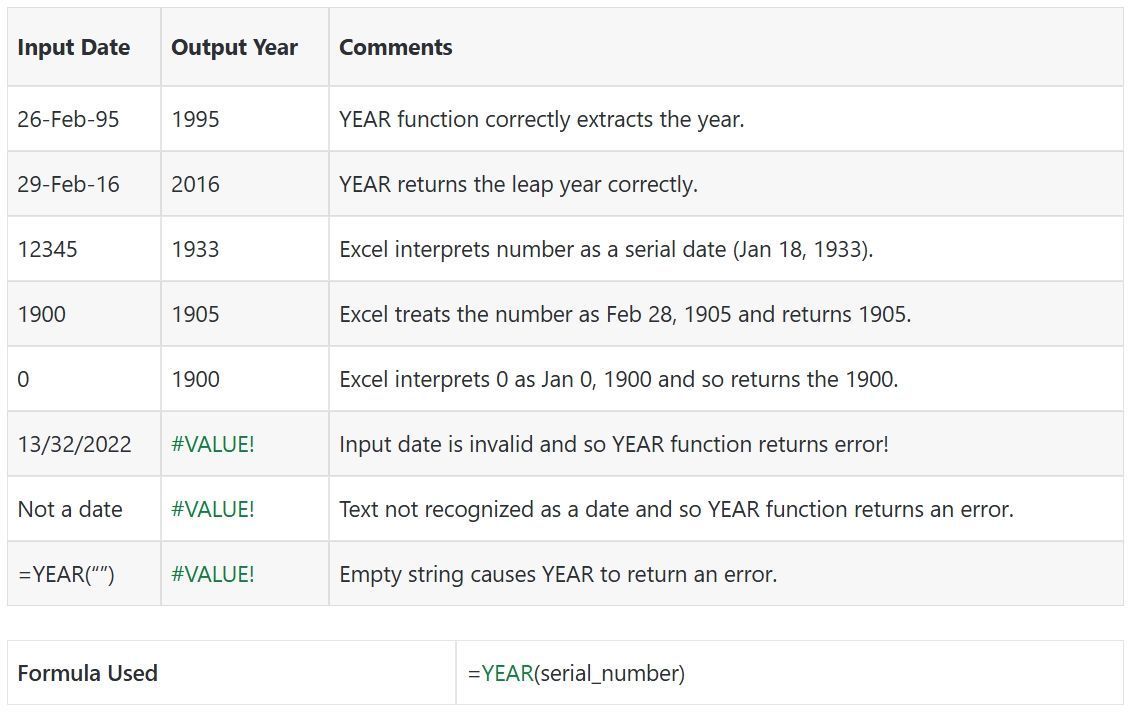The image size is (1133, 716).
Task: Click the 29-Feb-16 input date cell
Action: pos(68,184)
